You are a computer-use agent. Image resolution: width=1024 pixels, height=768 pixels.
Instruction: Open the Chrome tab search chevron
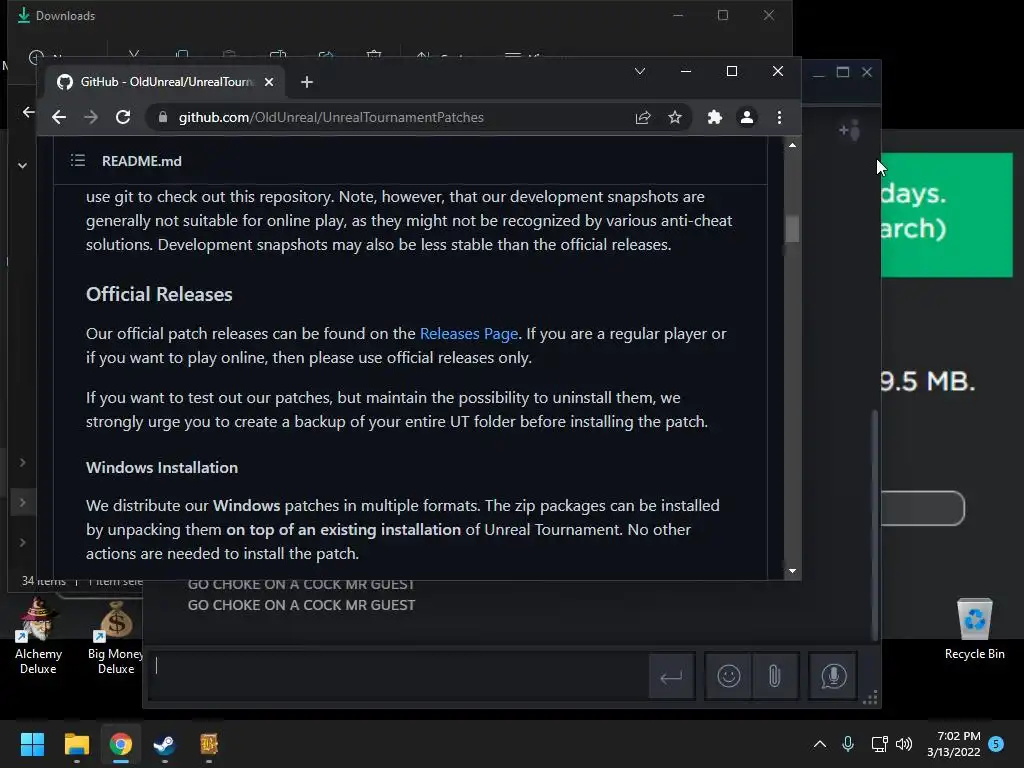pos(640,71)
